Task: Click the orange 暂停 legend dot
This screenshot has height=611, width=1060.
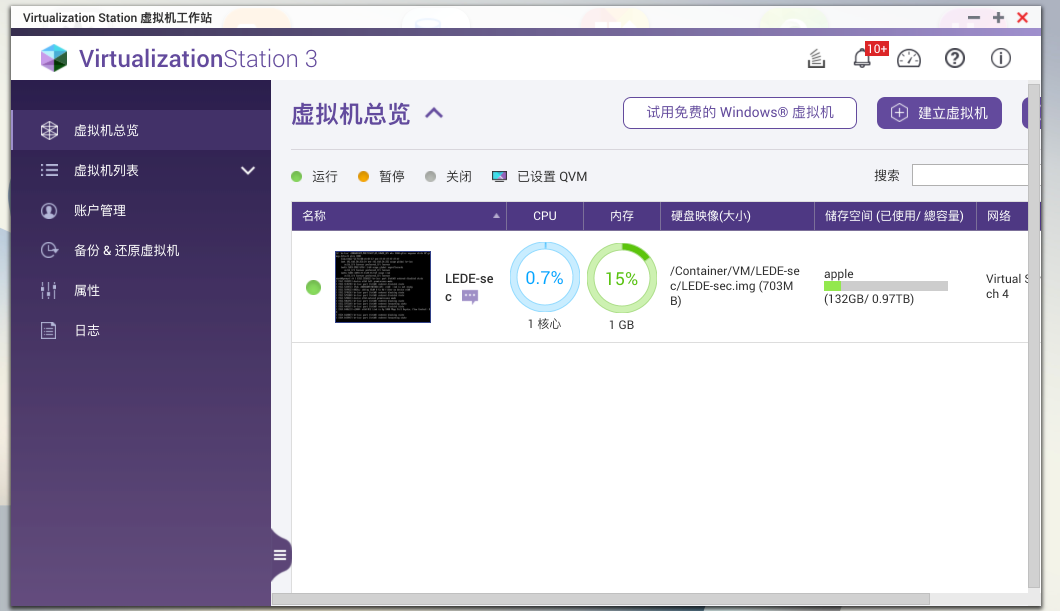Action: coord(364,176)
